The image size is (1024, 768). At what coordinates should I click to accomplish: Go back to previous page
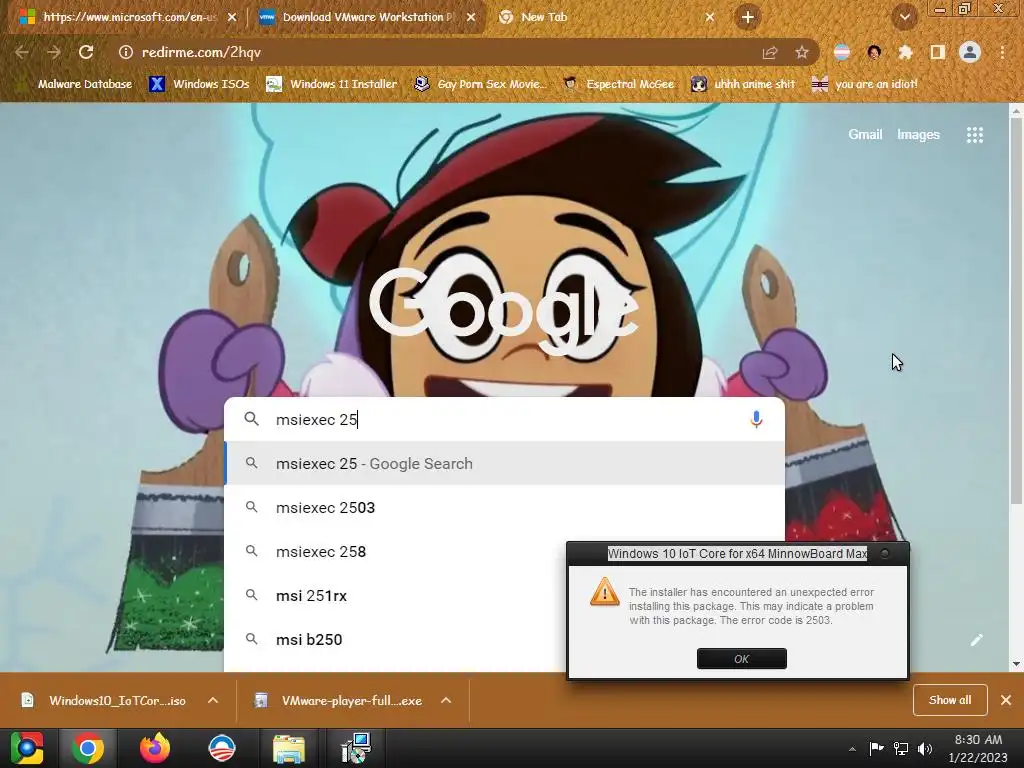(x=22, y=52)
